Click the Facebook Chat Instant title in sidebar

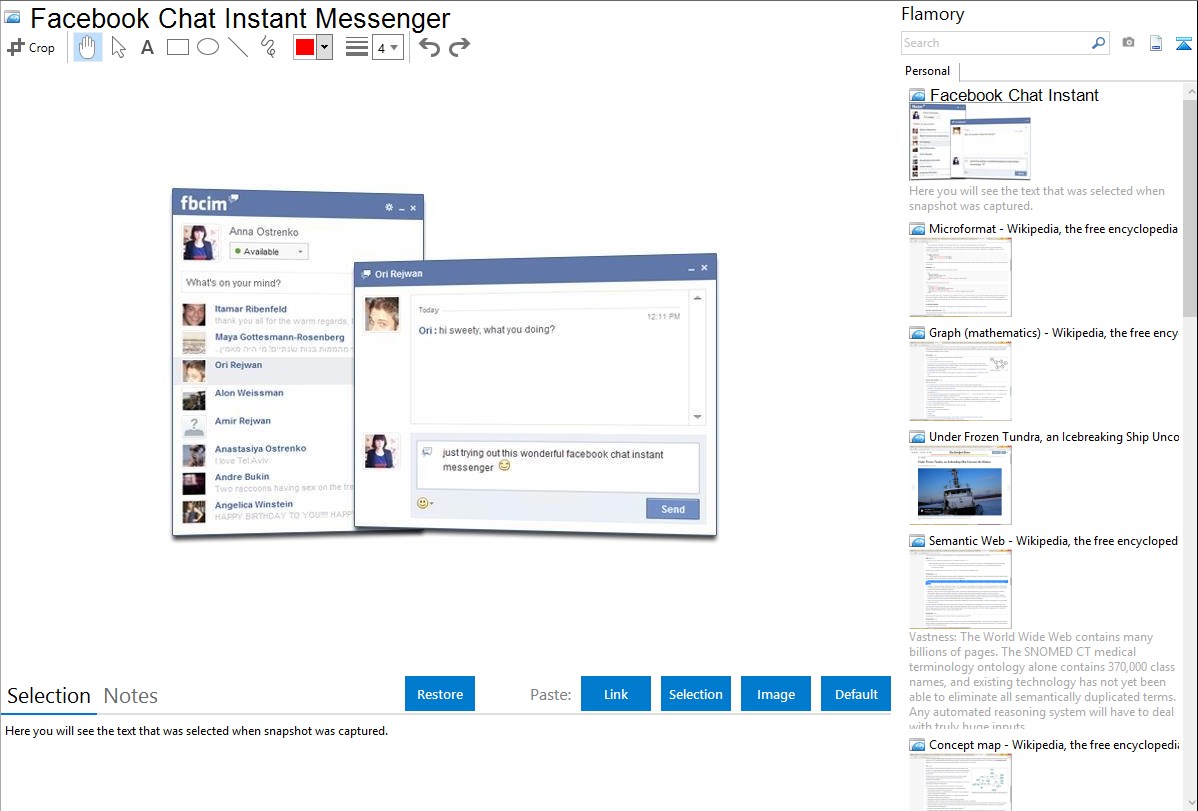(x=1014, y=96)
